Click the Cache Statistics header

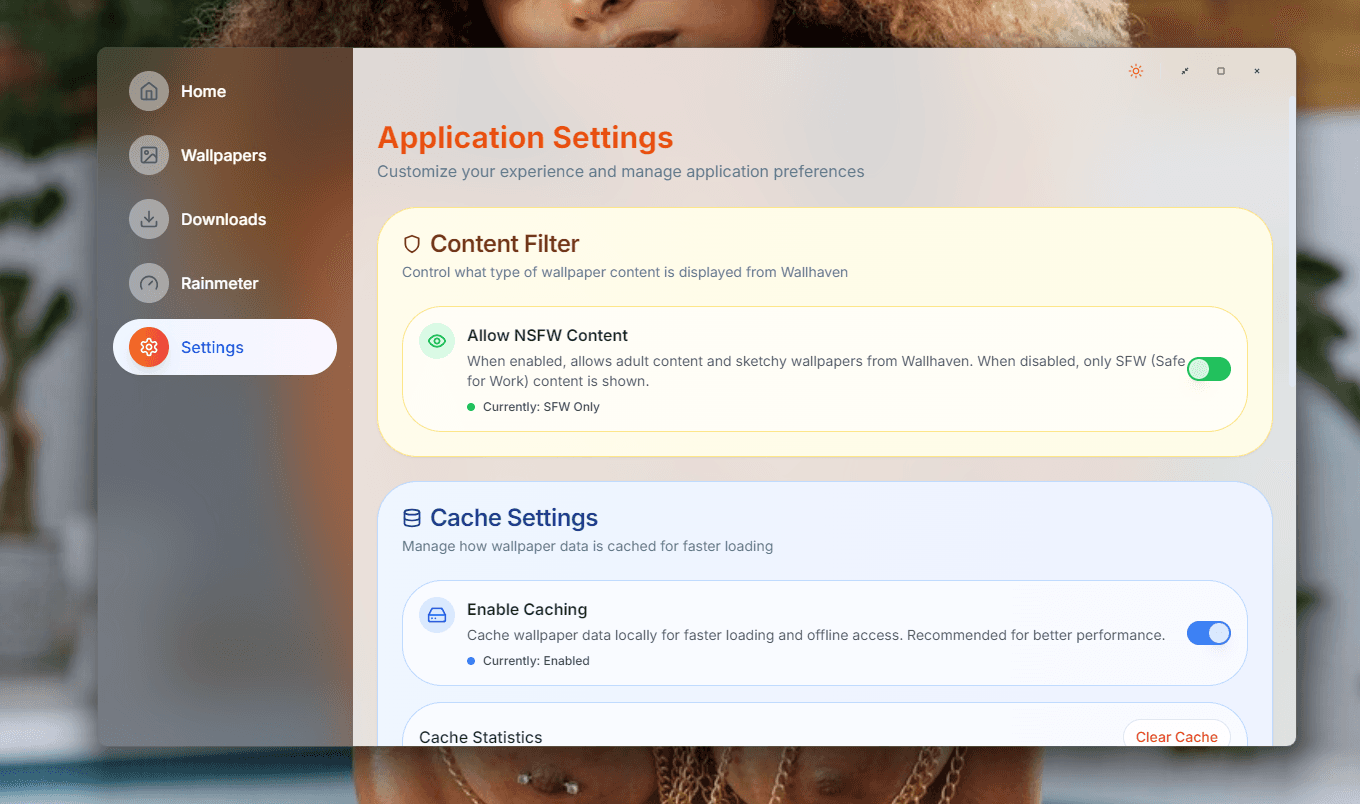tap(481, 737)
